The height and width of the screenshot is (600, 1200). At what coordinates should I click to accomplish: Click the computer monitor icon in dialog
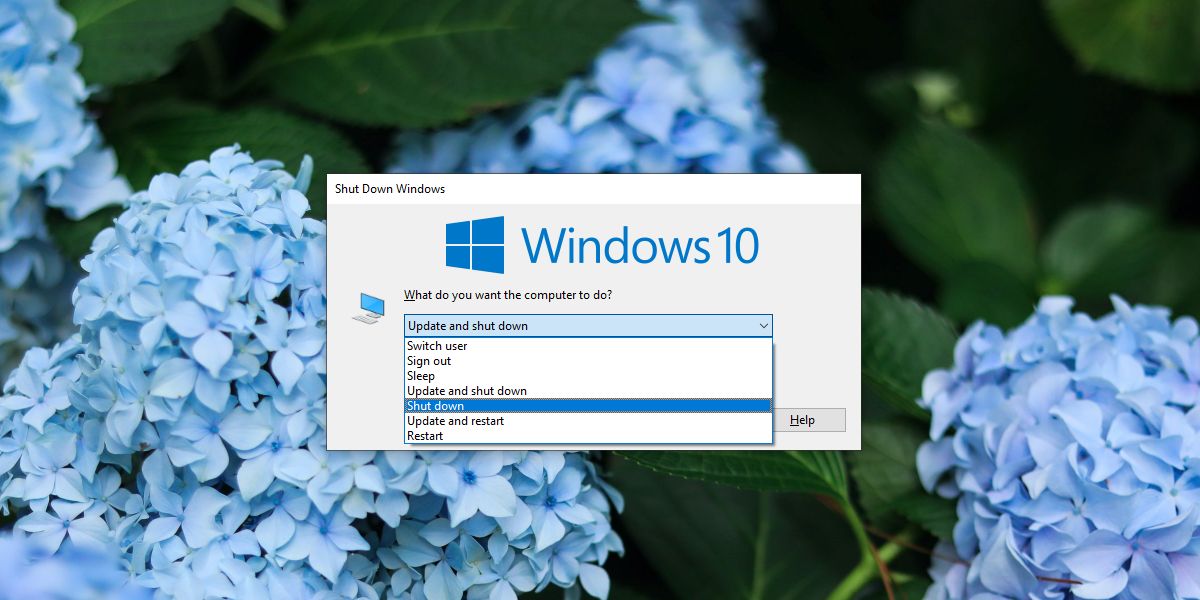368,307
